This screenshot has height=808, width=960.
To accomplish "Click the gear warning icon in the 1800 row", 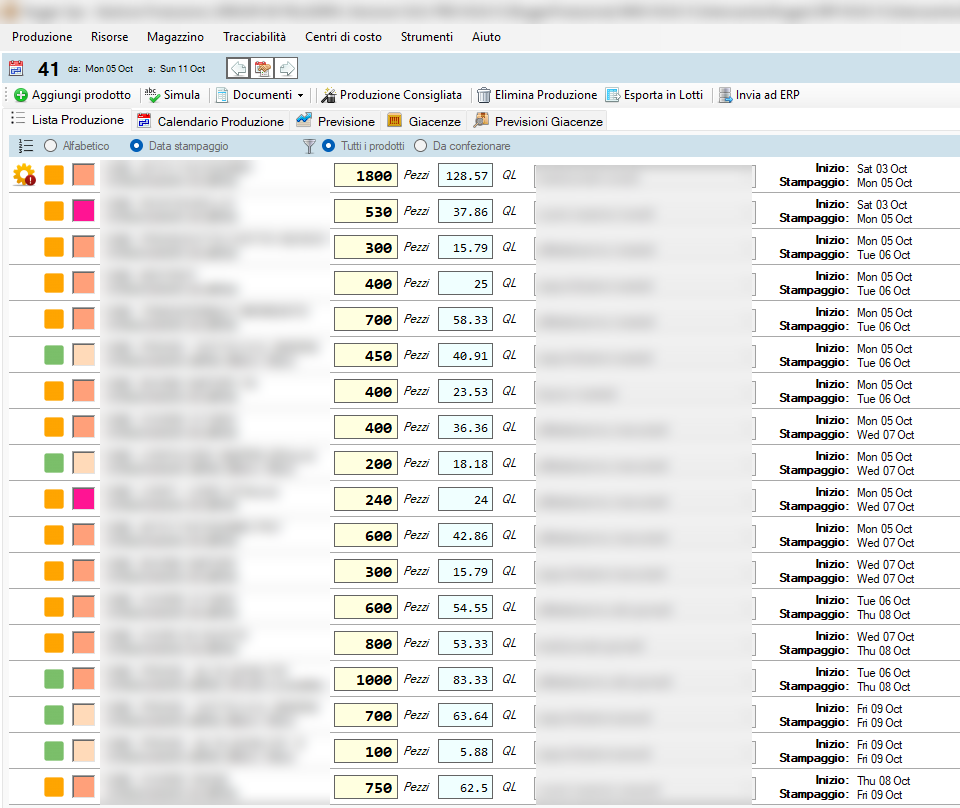I will [24, 175].
